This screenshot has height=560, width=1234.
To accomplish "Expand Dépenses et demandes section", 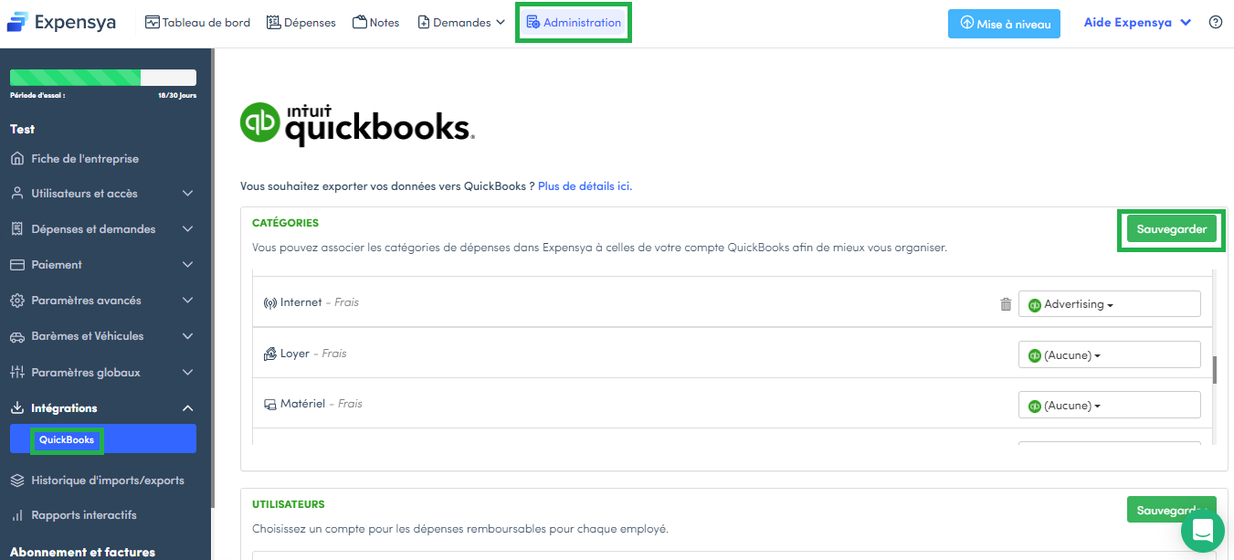I will [x=103, y=229].
